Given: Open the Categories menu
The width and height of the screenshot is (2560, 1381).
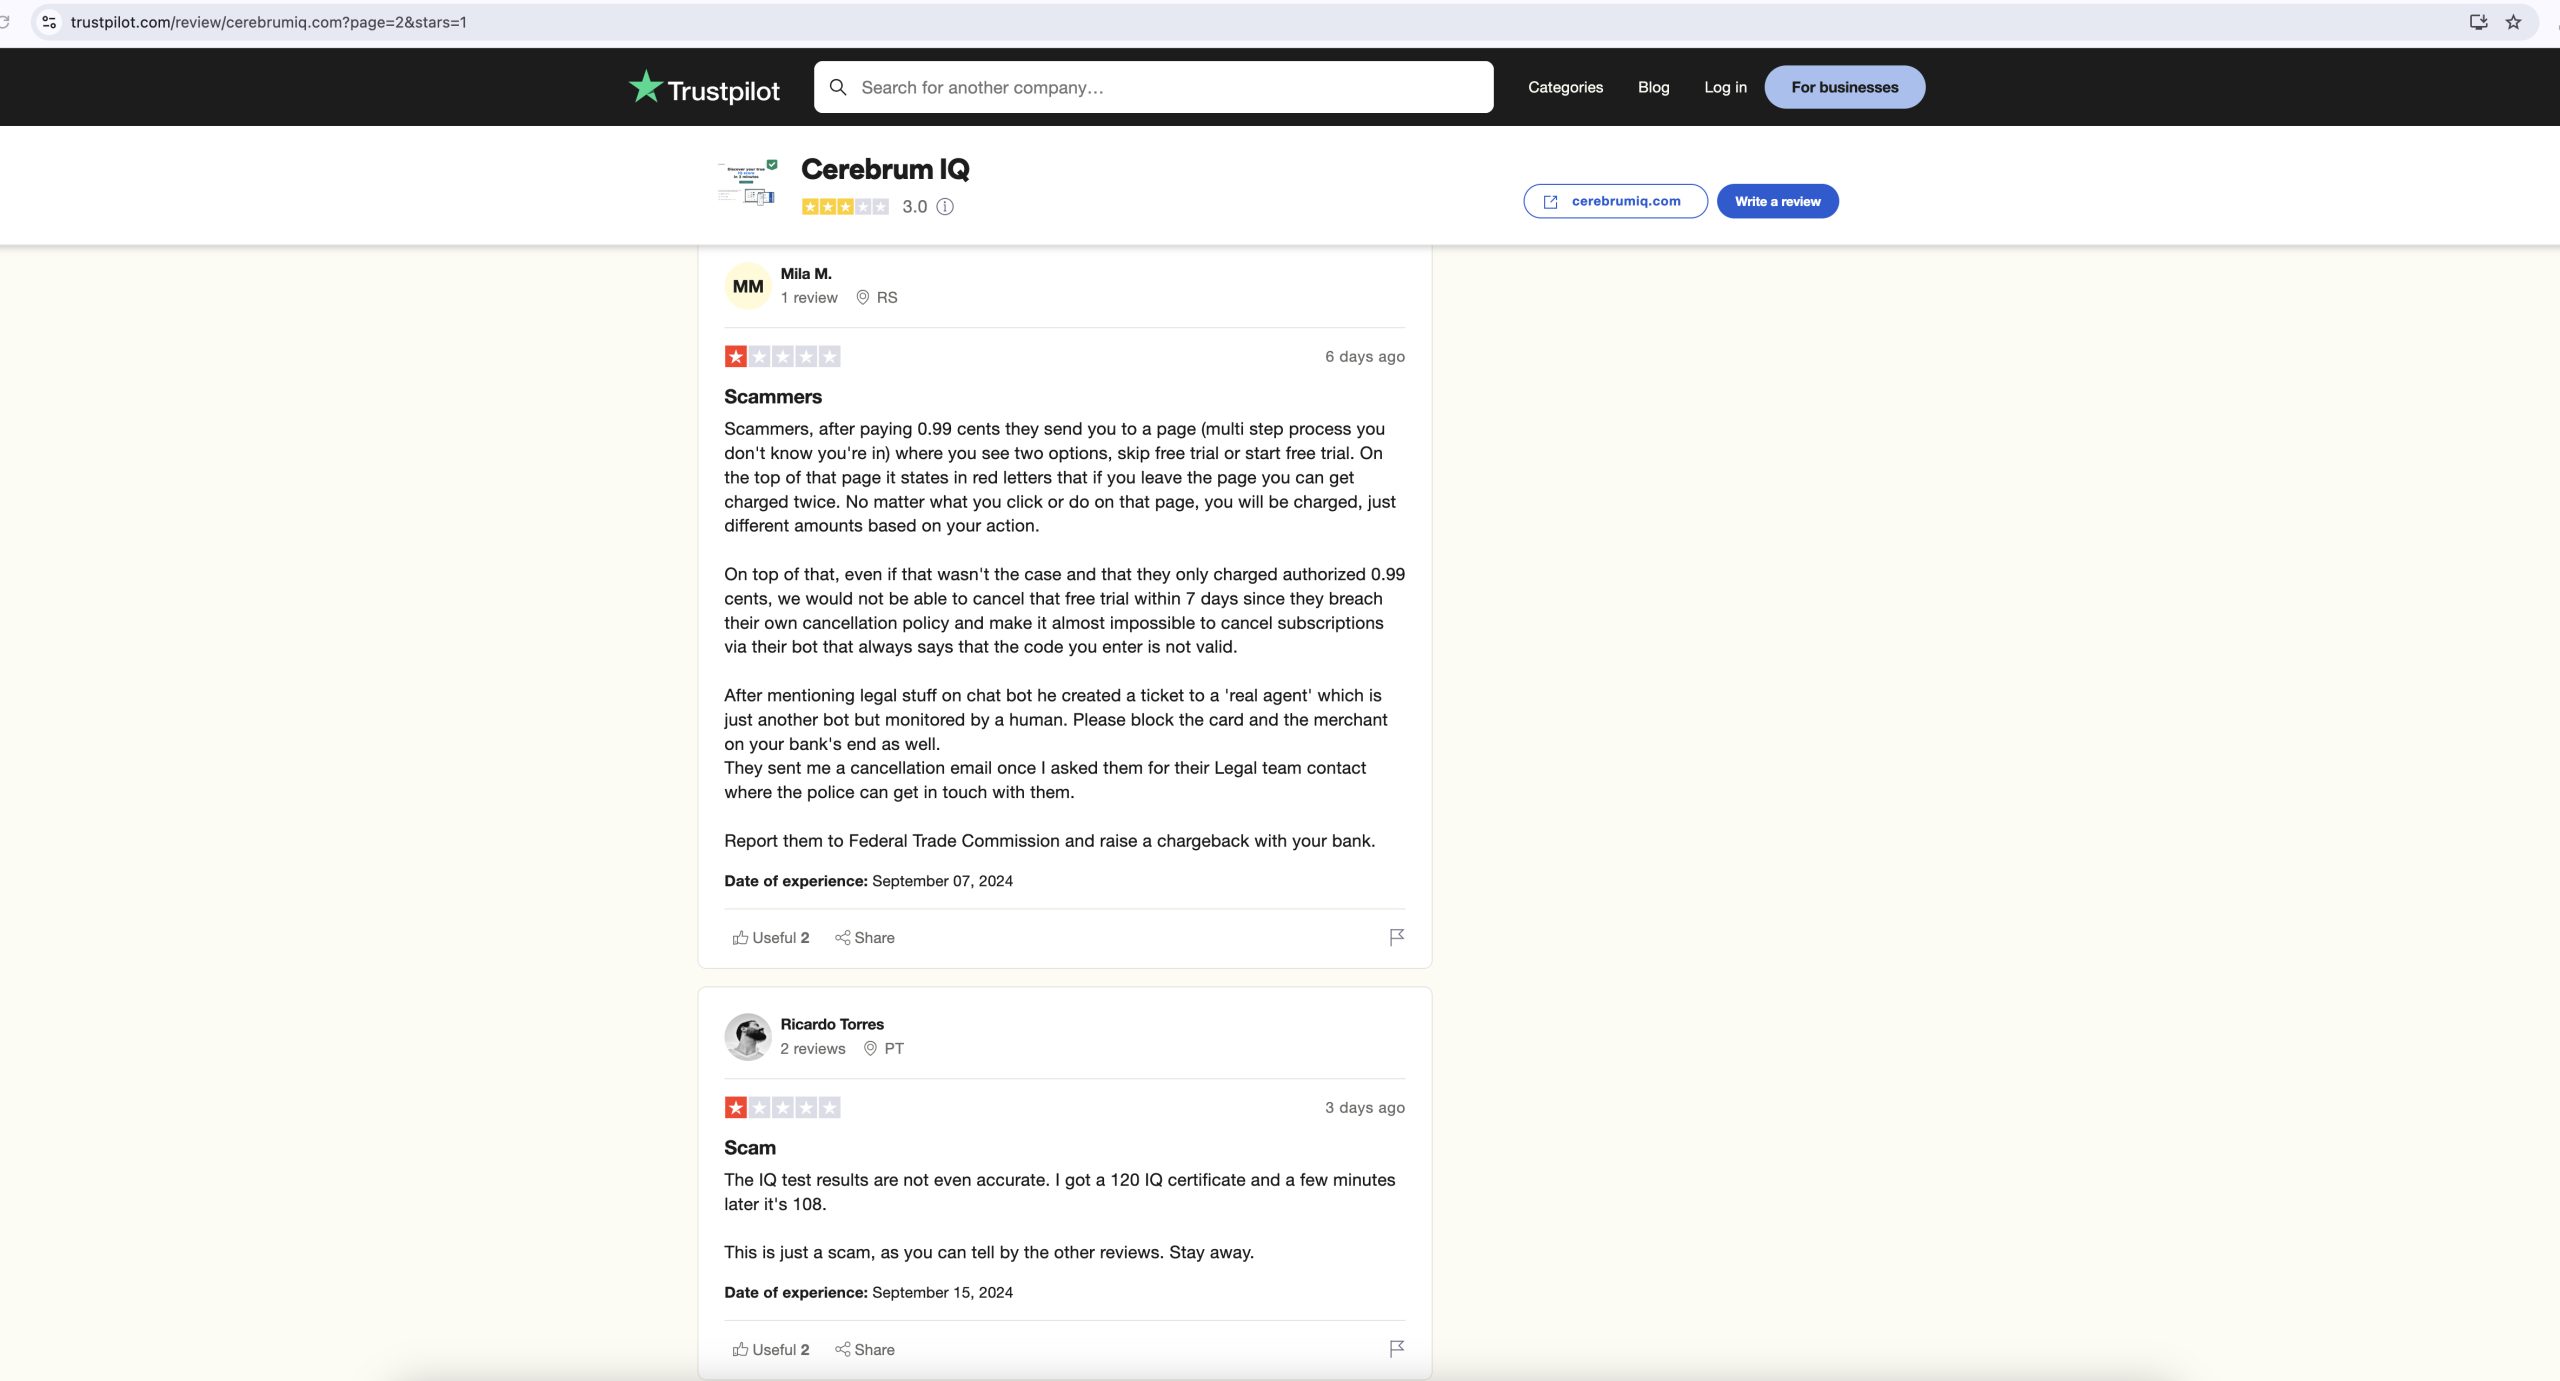Looking at the screenshot, I should click(x=1565, y=87).
